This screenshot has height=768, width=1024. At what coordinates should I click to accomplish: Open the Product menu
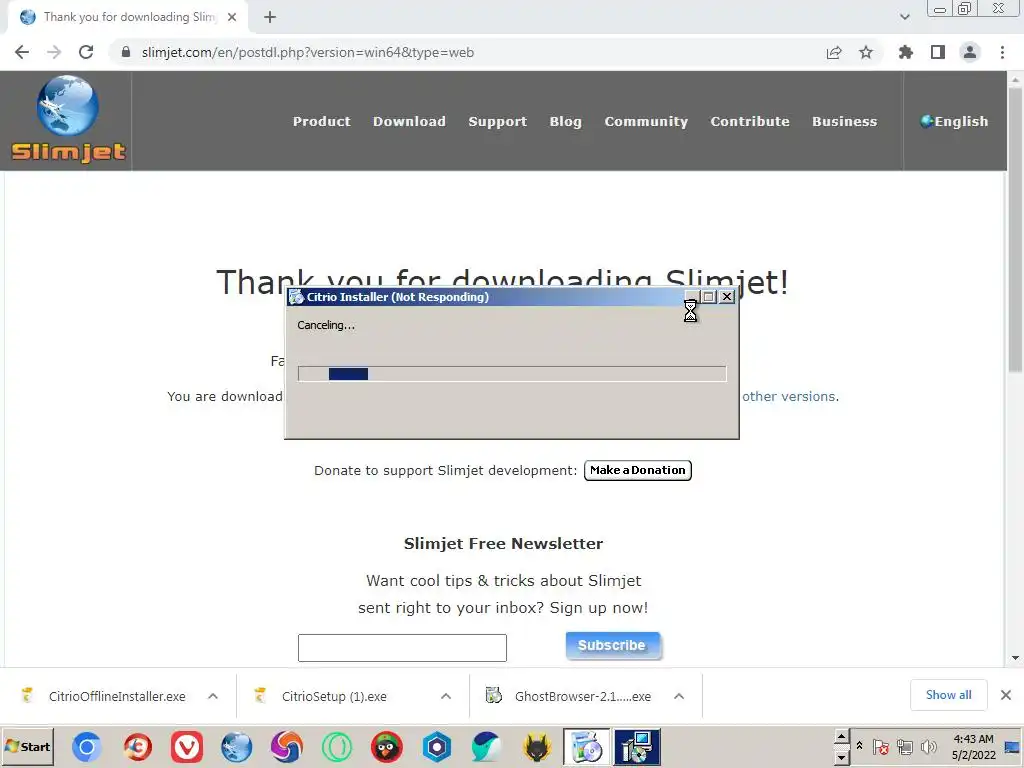pos(321,121)
